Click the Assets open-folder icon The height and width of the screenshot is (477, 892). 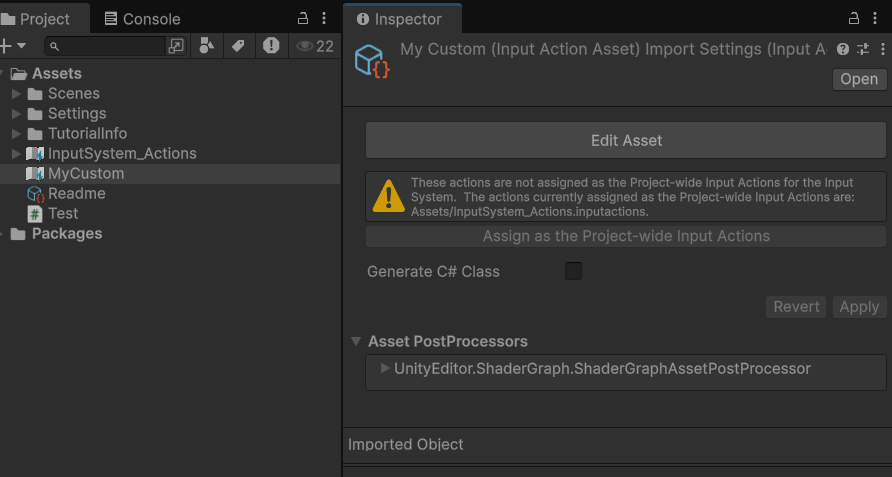(19, 74)
